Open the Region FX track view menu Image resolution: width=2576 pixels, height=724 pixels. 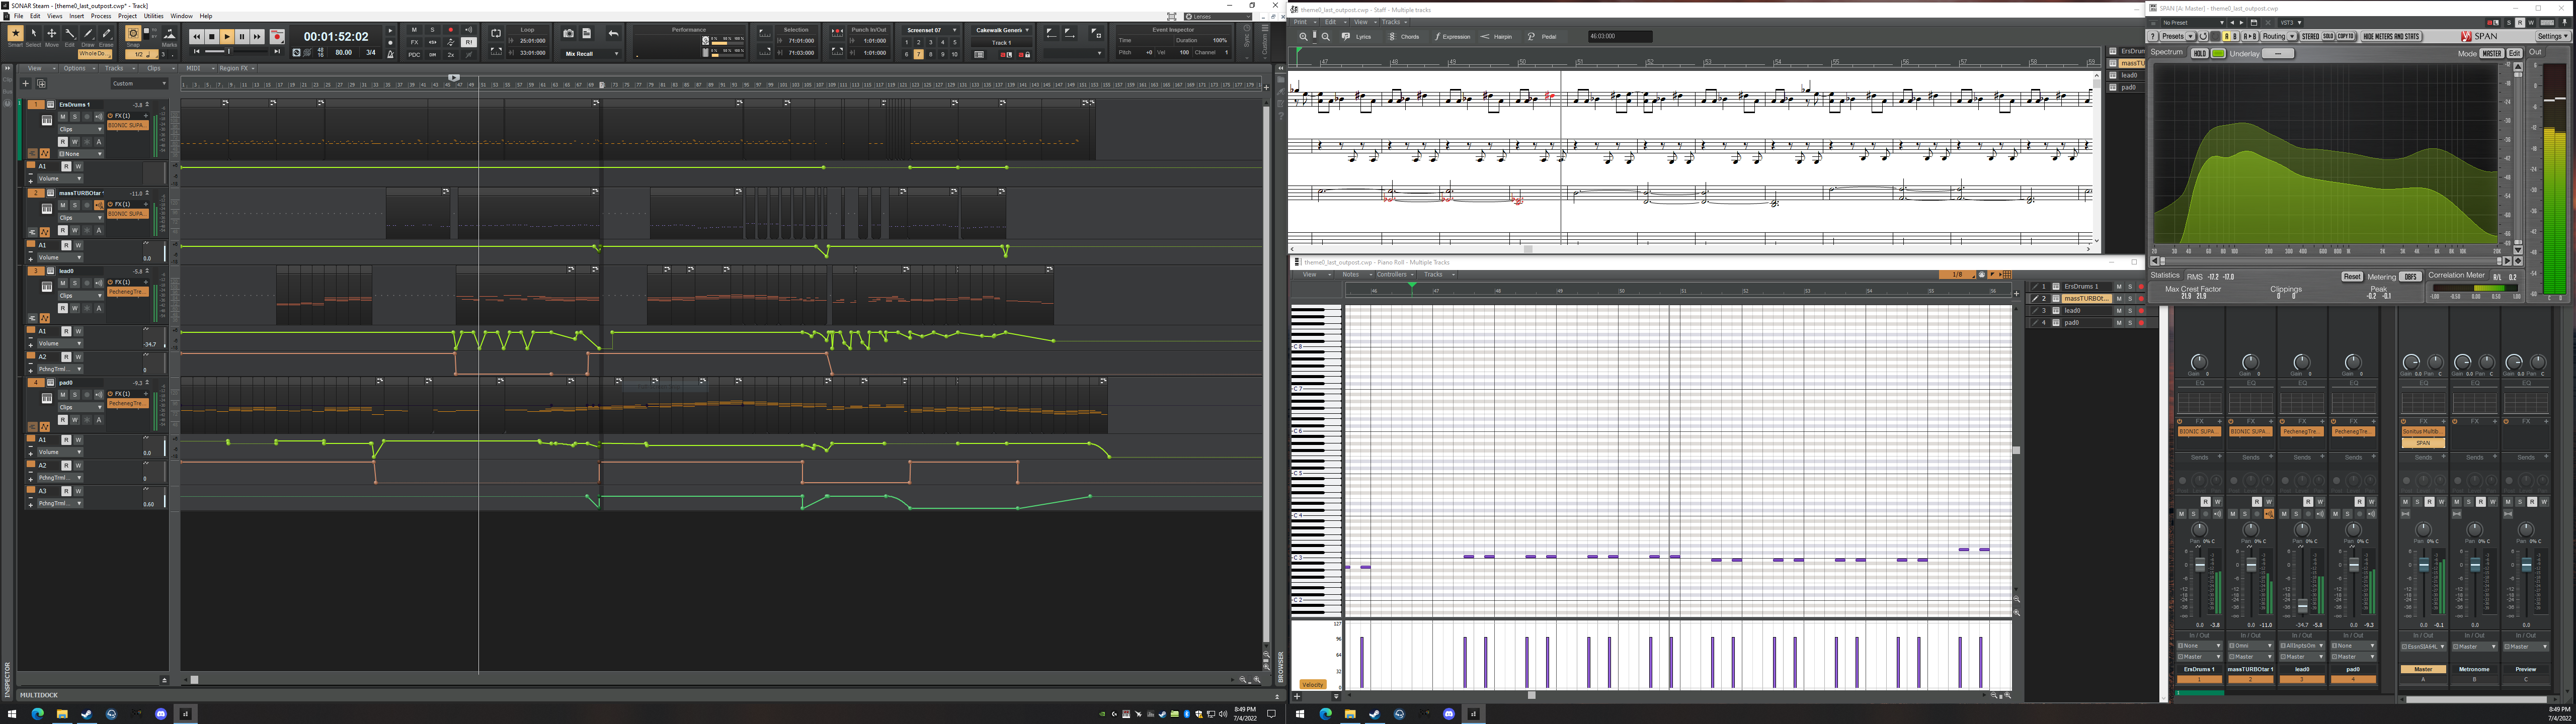tap(236, 69)
